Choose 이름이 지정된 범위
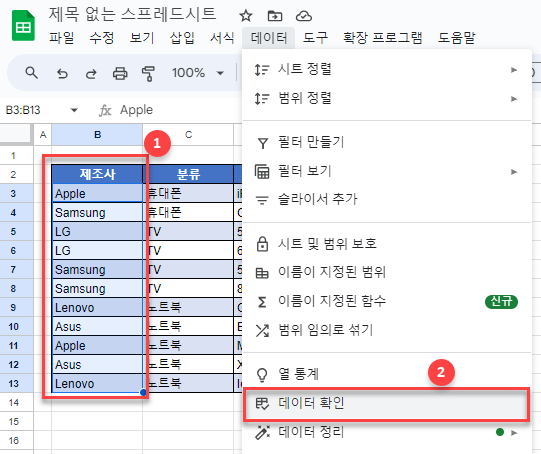The width and height of the screenshot is (541, 454). click(x=386, y=273)
